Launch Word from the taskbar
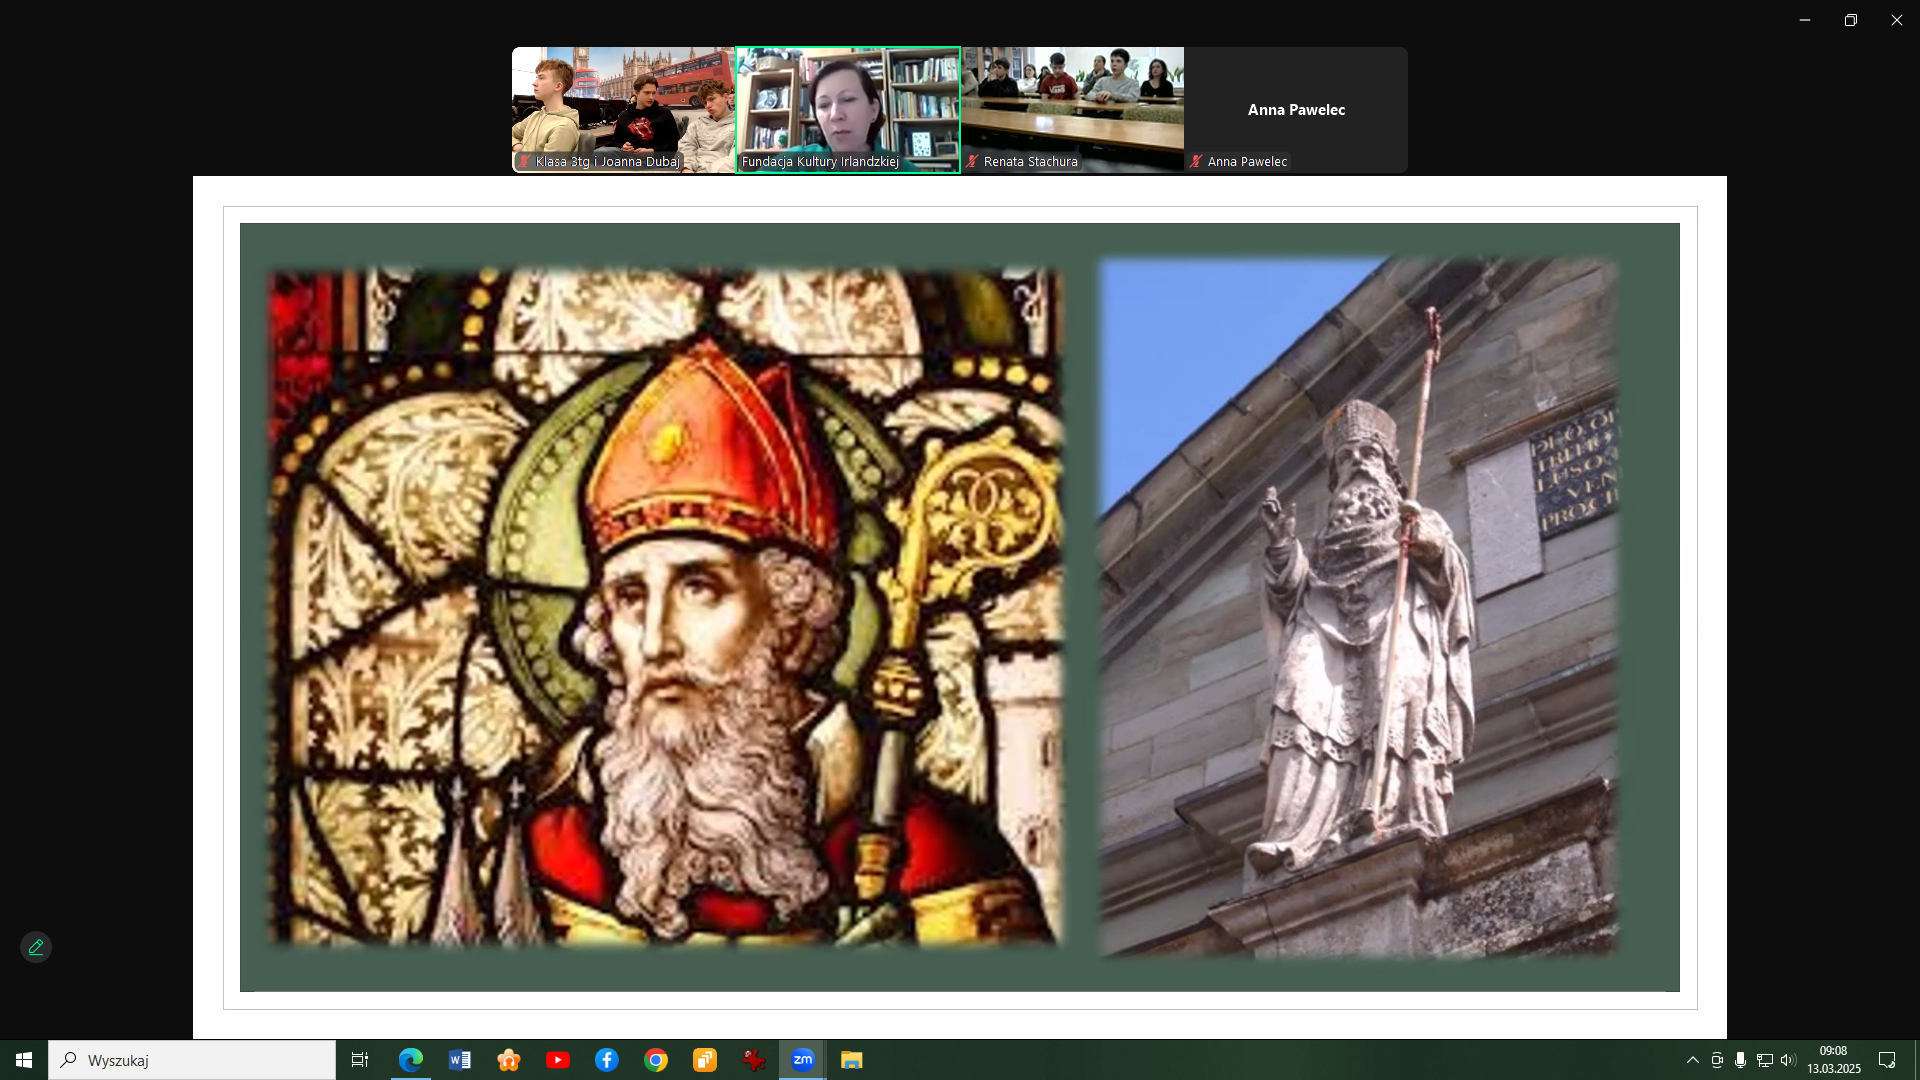 [460, 1060]
